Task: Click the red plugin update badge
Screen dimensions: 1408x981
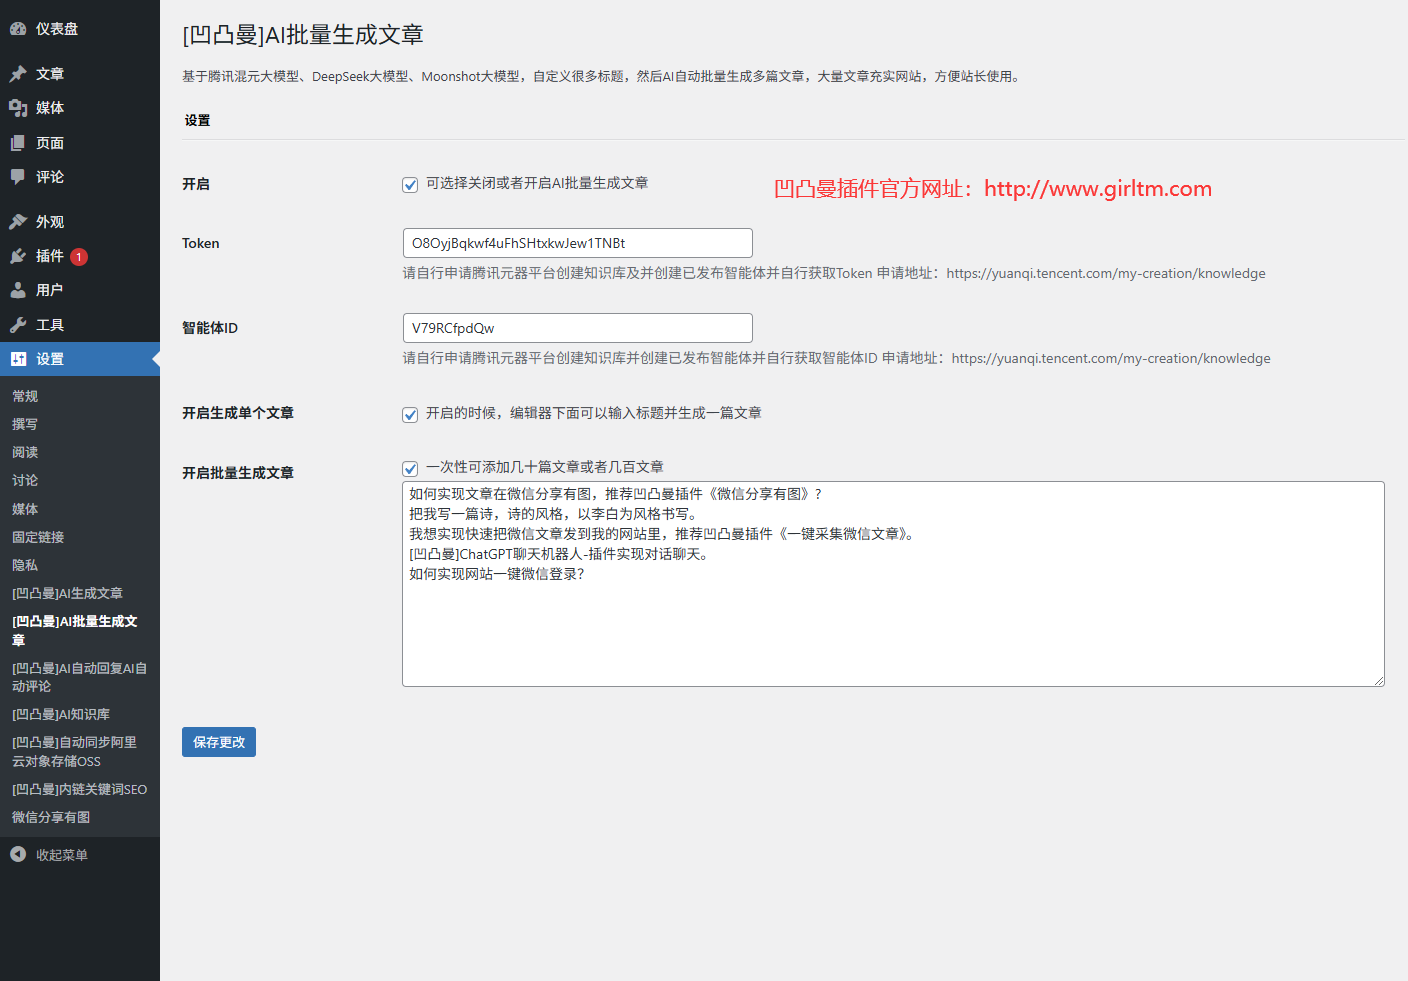Action: (79, 257)
